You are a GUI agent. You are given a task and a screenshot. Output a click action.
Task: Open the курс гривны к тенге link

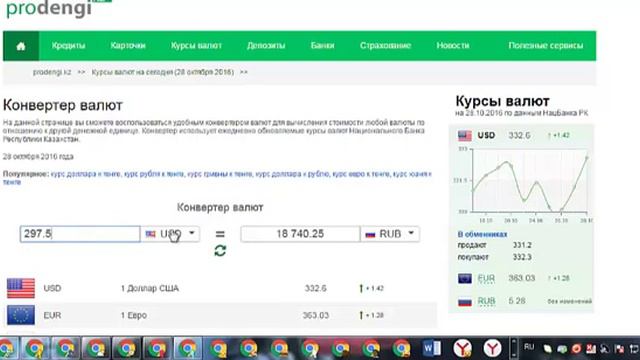coord(220,174)
